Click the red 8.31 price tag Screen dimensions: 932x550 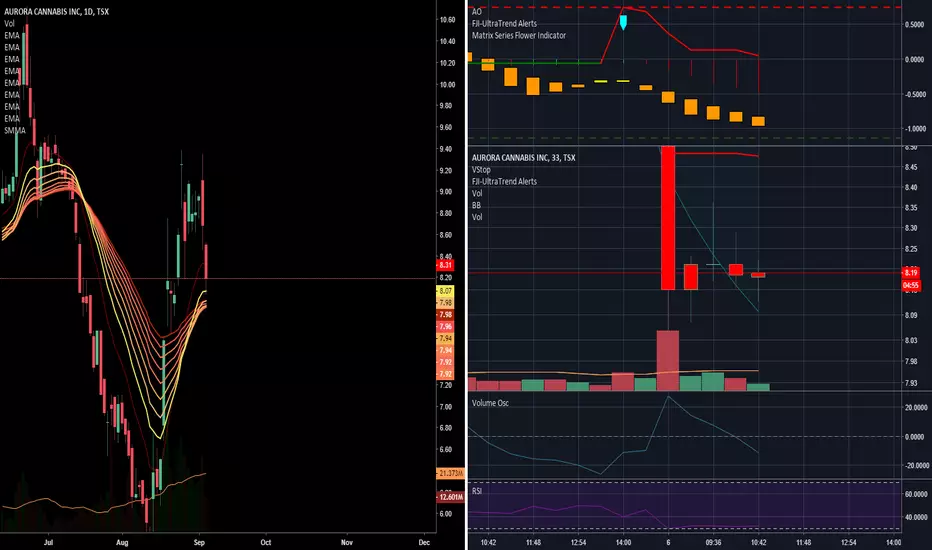[445, 265]
